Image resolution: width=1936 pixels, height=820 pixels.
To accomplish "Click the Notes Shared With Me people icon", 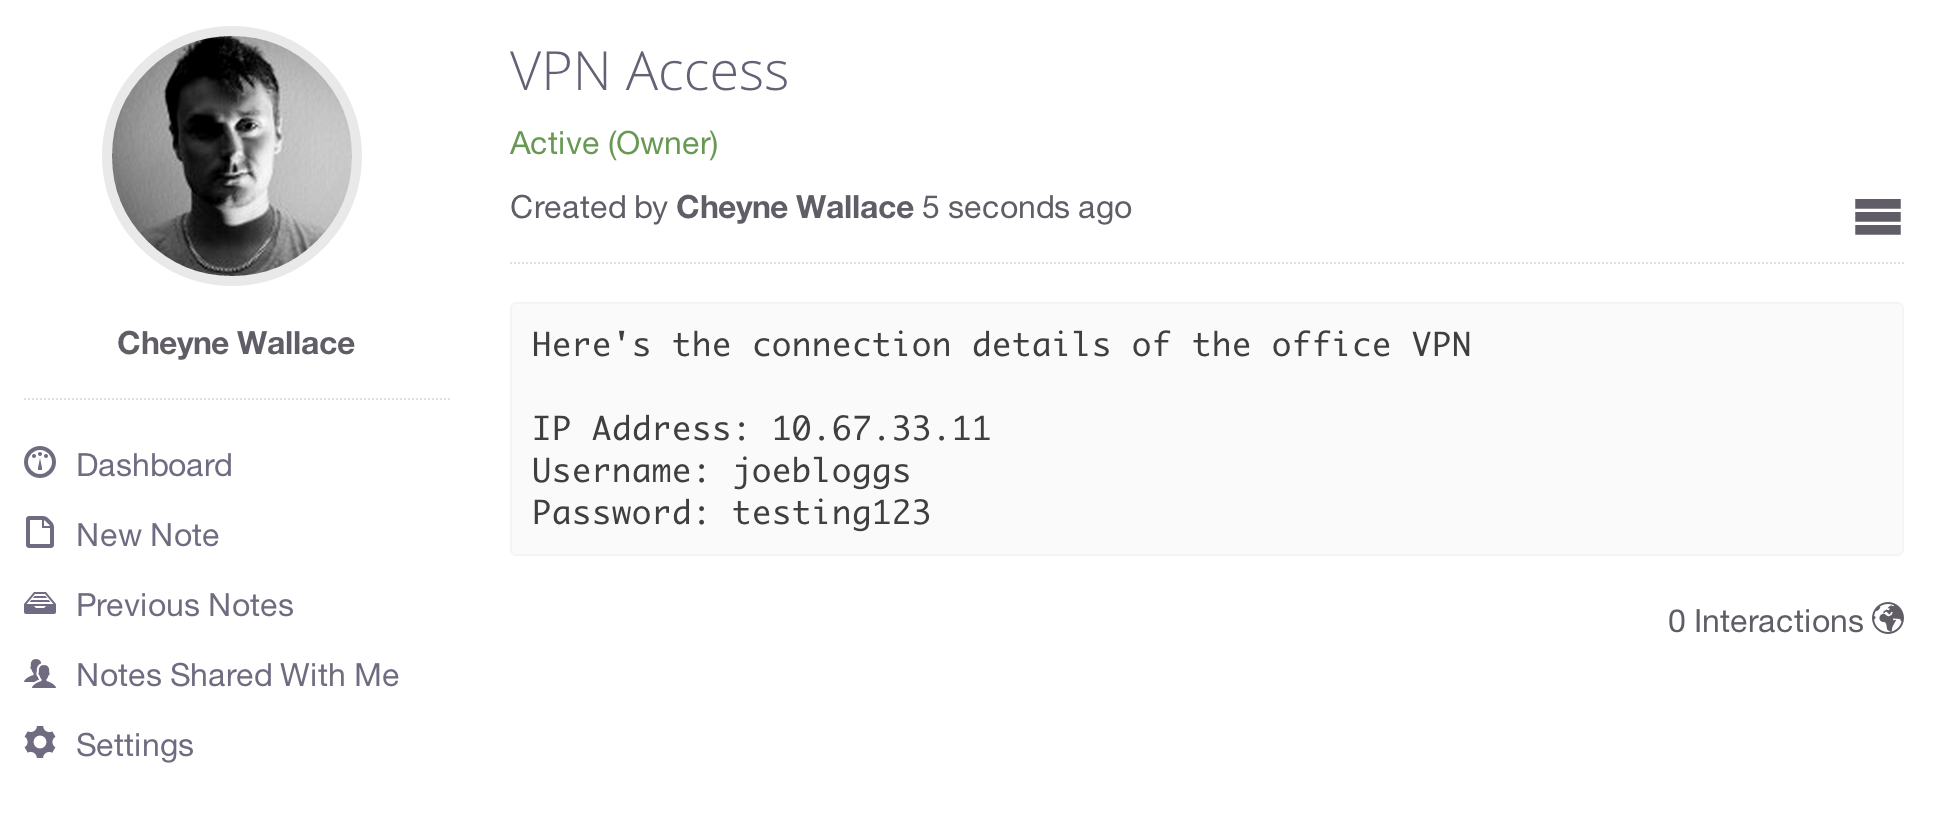I will (40, 673).
